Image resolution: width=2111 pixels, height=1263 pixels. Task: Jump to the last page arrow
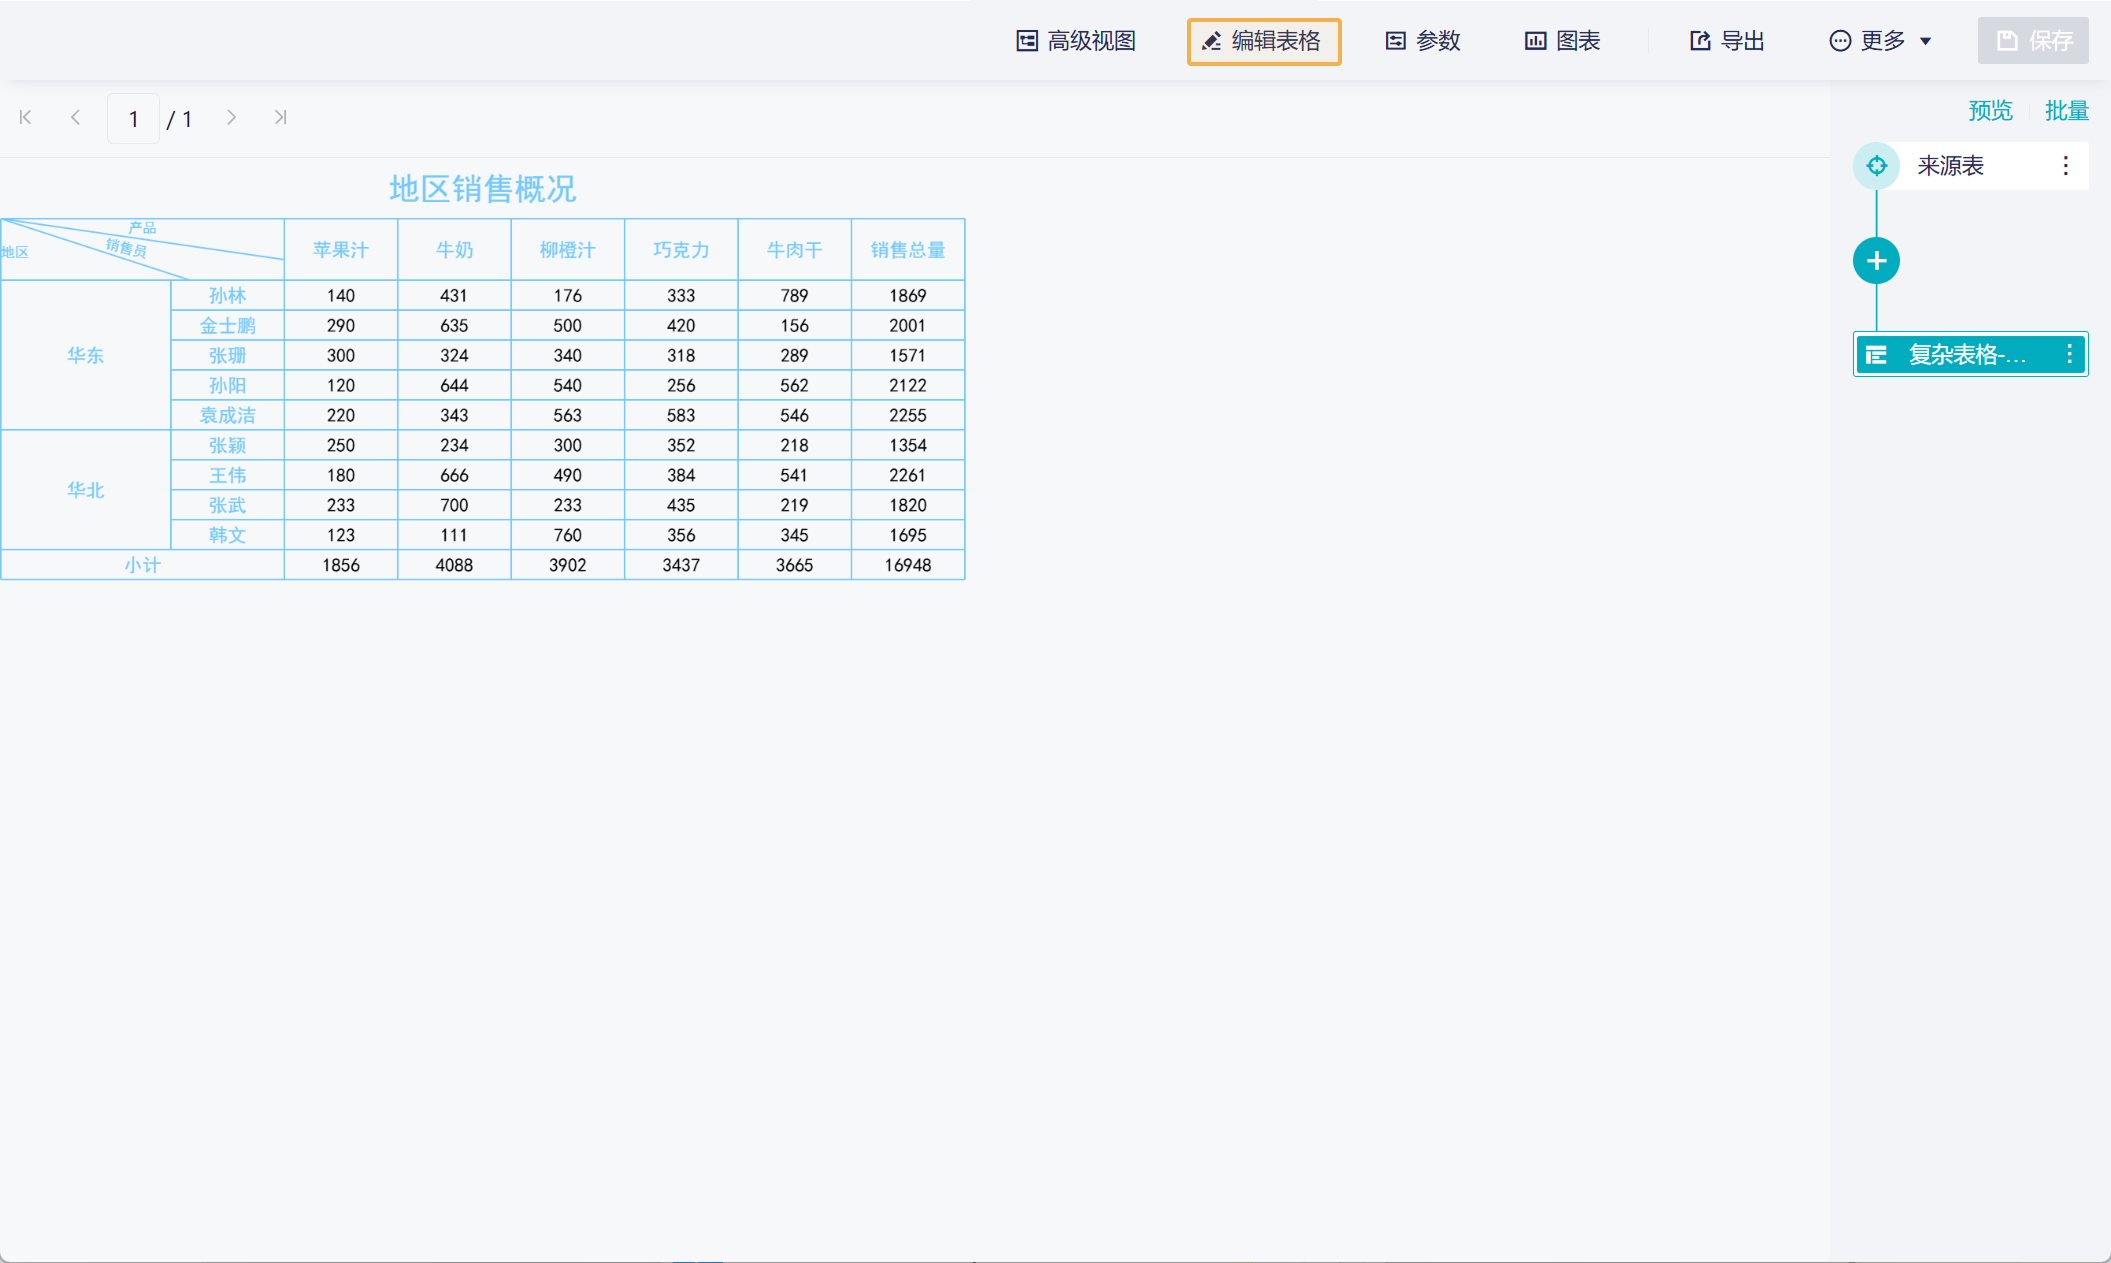(281, 118)
